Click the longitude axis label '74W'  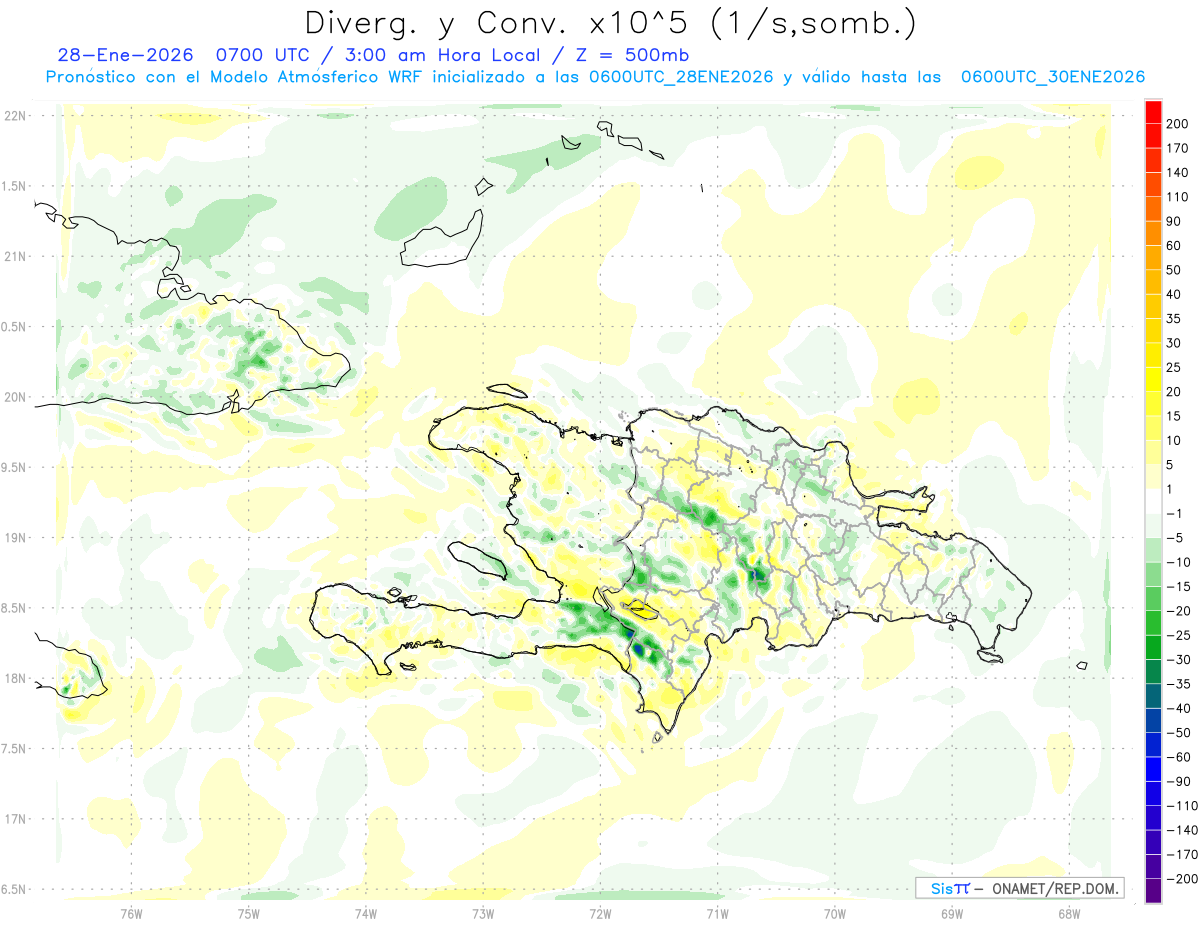[x=365, y=912]
